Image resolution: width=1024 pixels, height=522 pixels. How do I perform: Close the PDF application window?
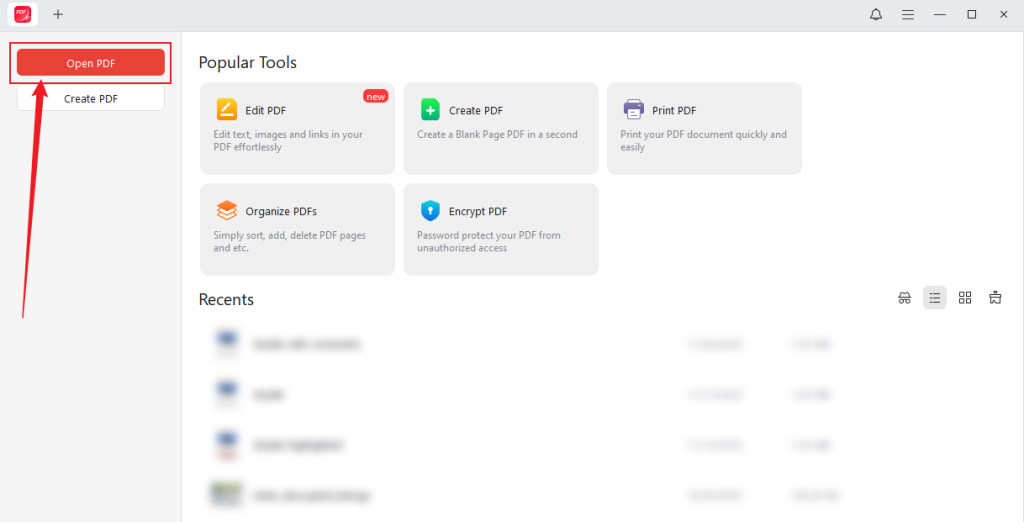tap(1004, 14)
